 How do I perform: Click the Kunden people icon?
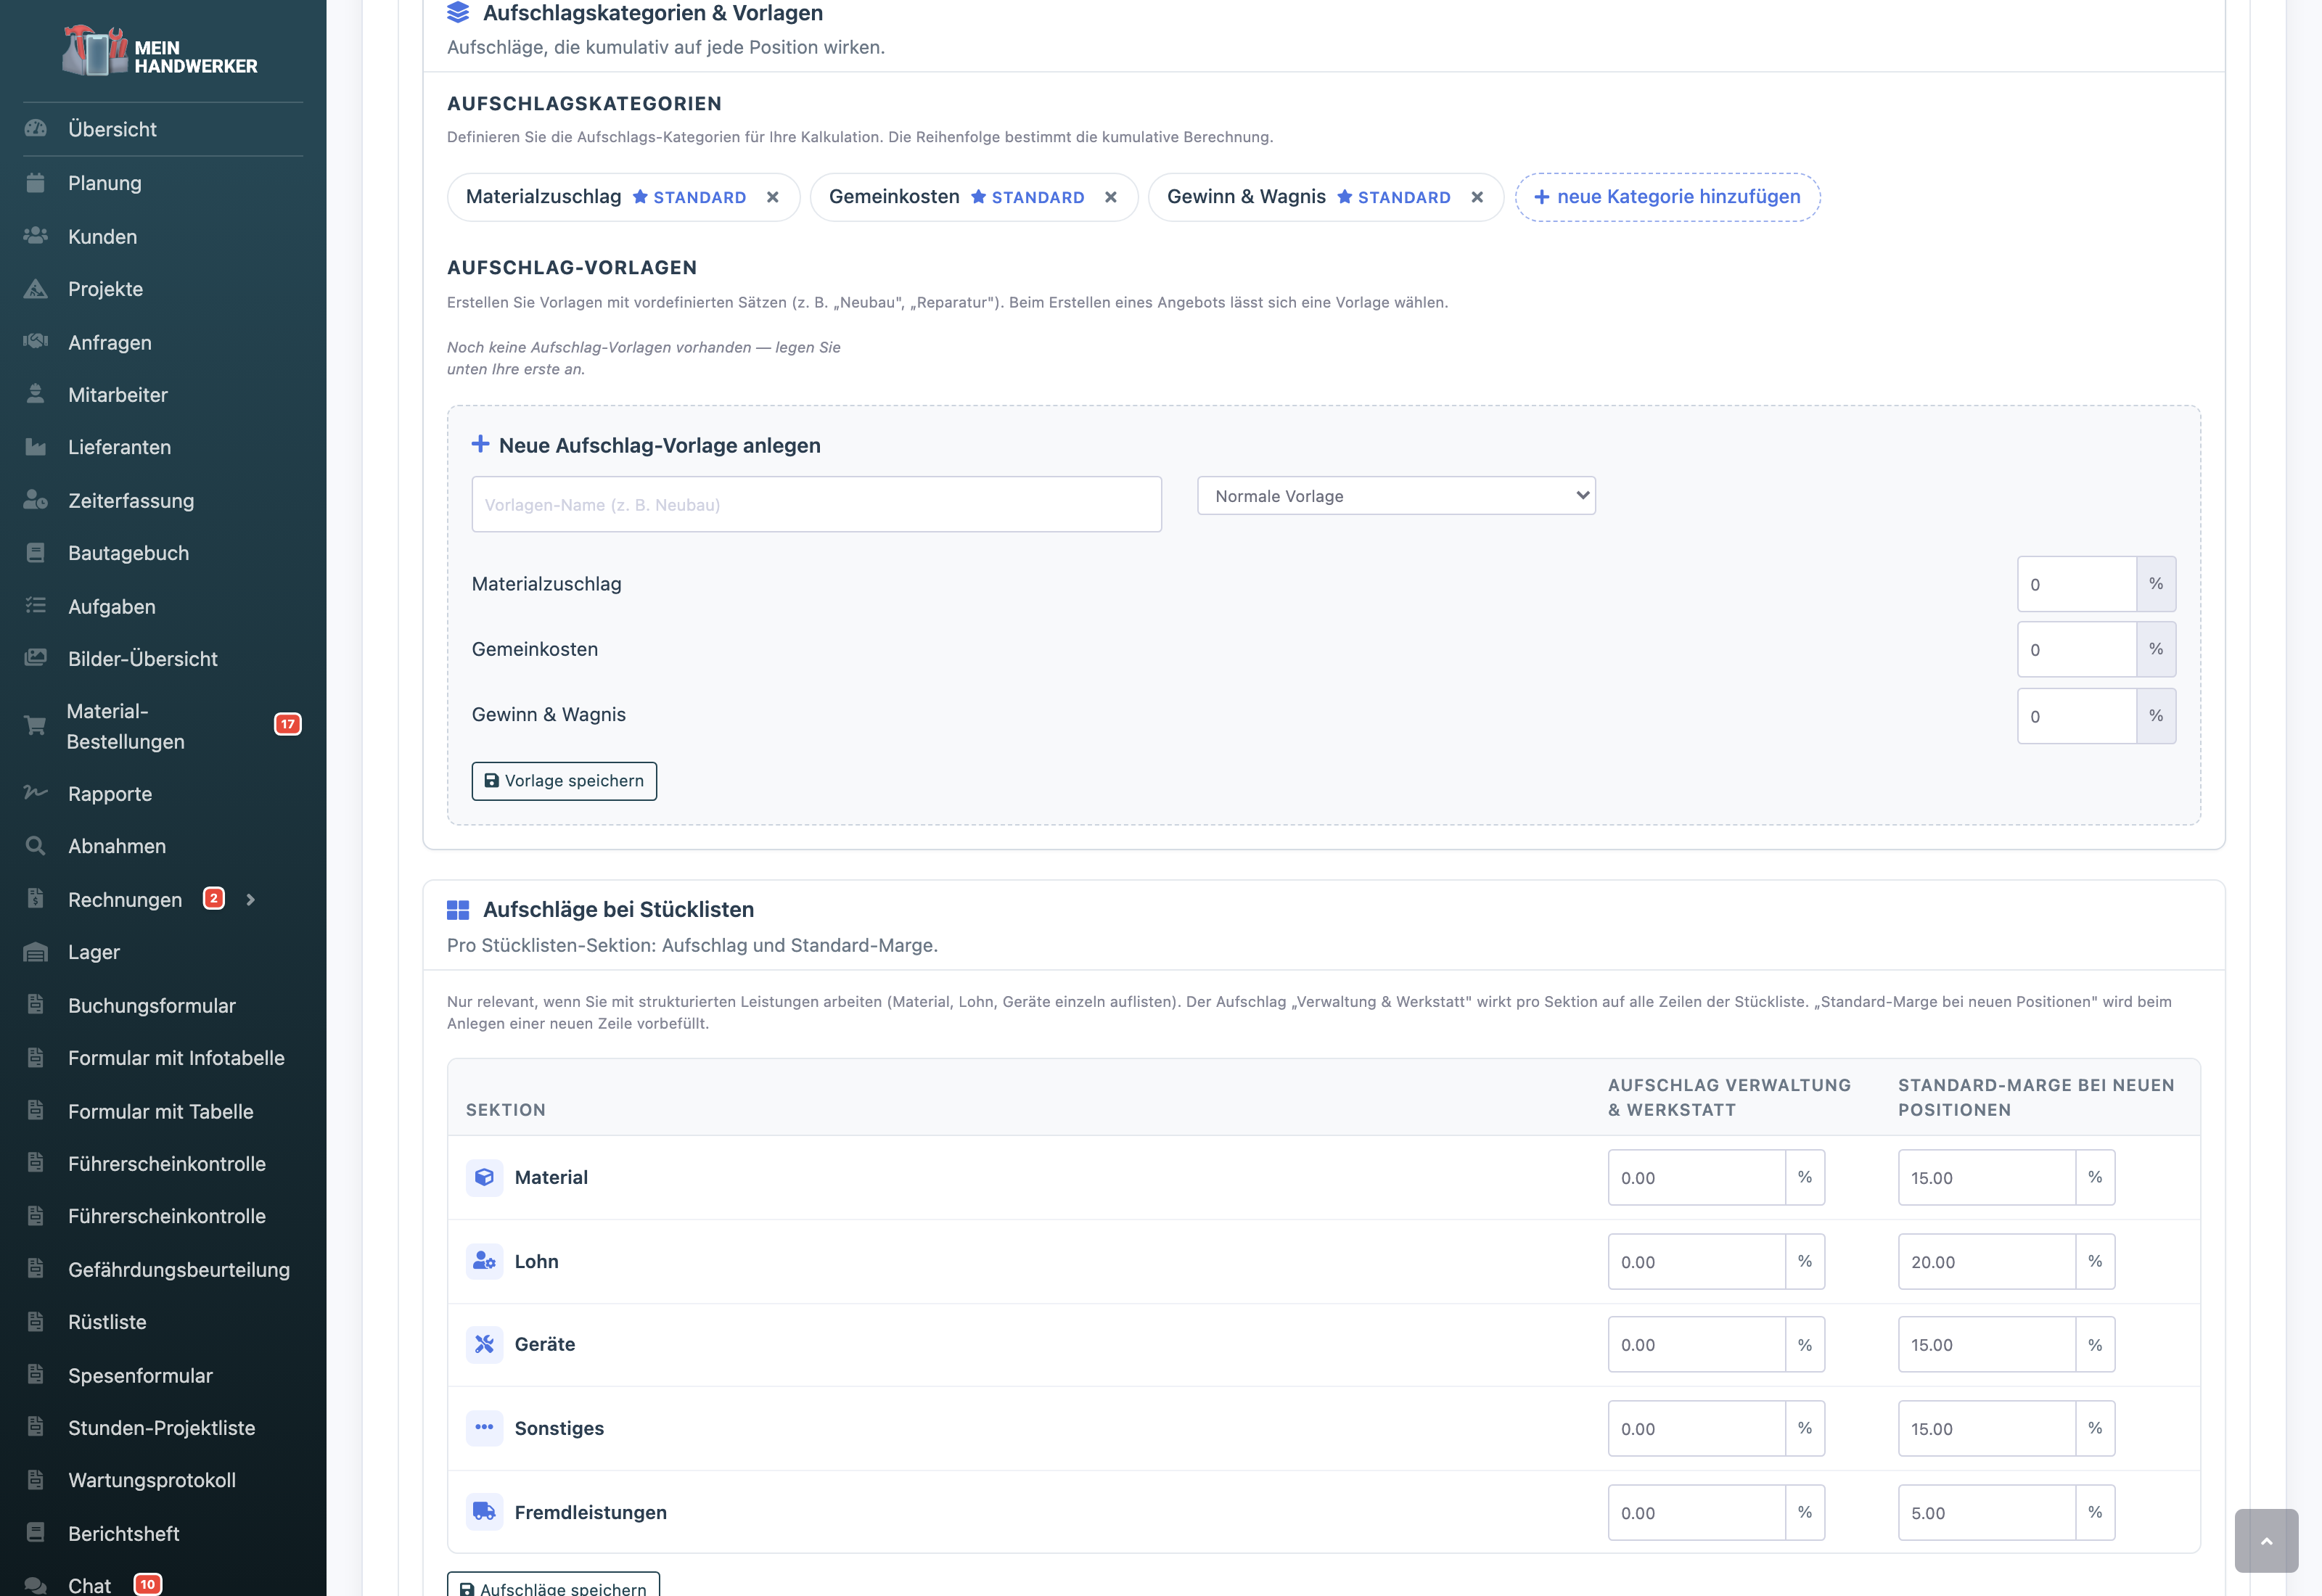click(x=36, y=236)
